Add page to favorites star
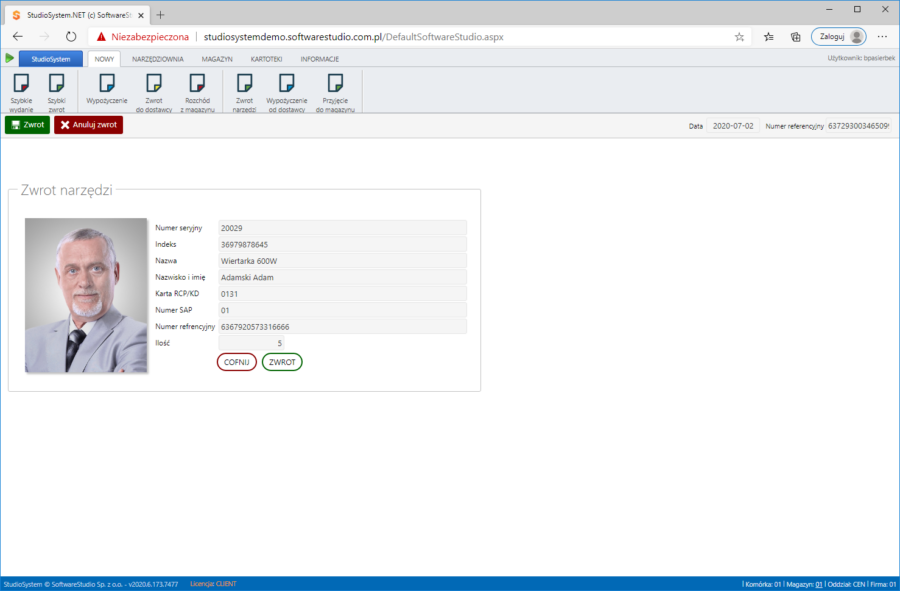 pyautogui.click(x=739, y=37)
